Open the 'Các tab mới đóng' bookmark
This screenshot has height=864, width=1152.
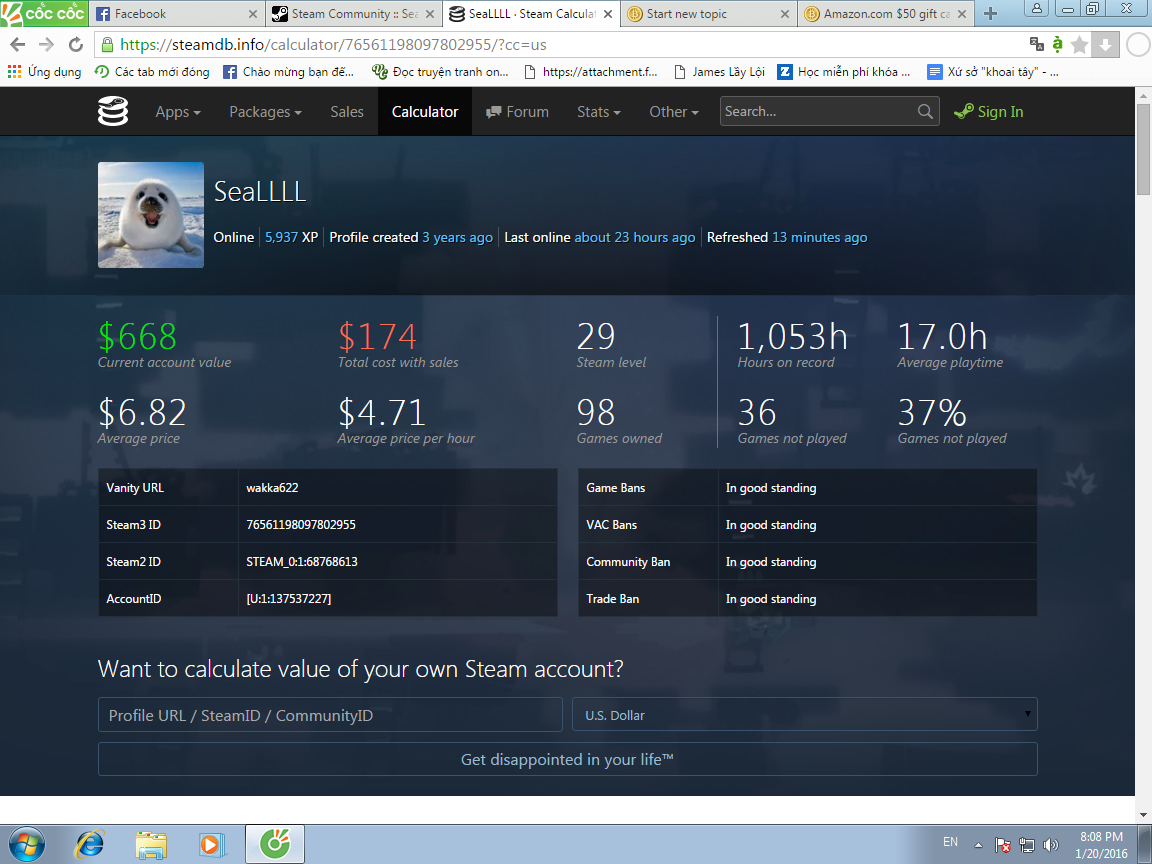152,71
